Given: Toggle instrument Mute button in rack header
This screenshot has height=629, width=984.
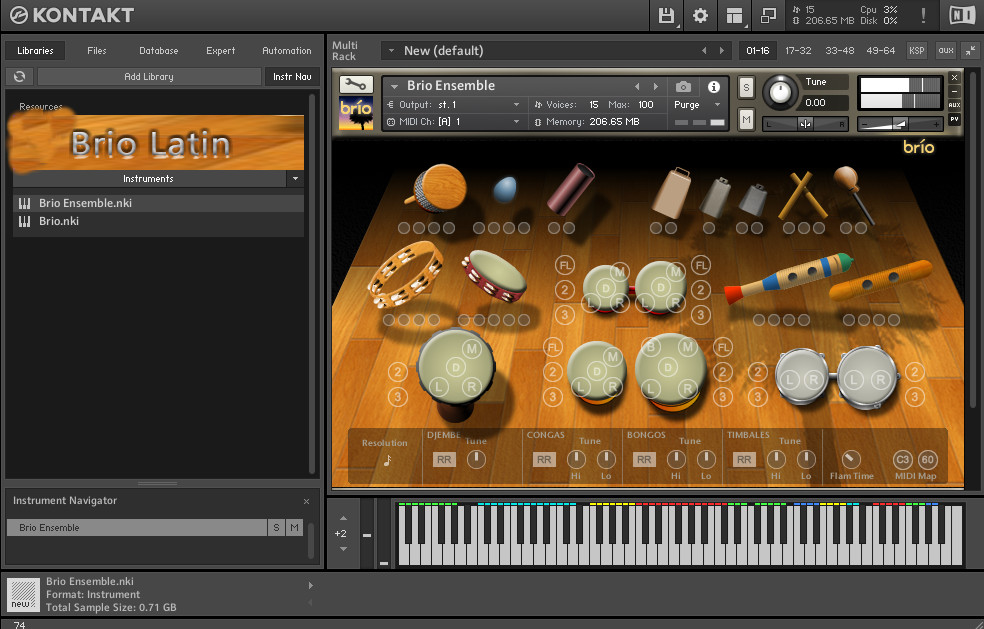Looking at the screenshot, I should click(x=746, y=119).
